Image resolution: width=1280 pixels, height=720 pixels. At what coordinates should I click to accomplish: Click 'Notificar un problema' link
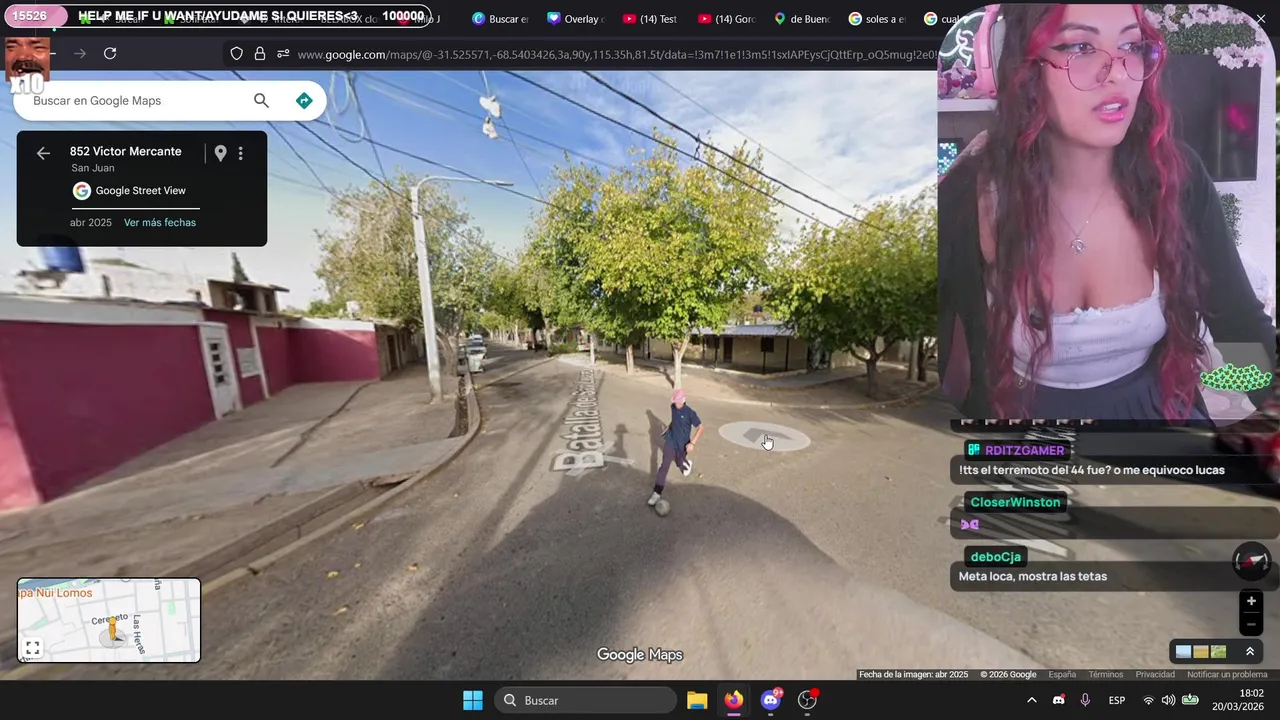[1227, 674]
